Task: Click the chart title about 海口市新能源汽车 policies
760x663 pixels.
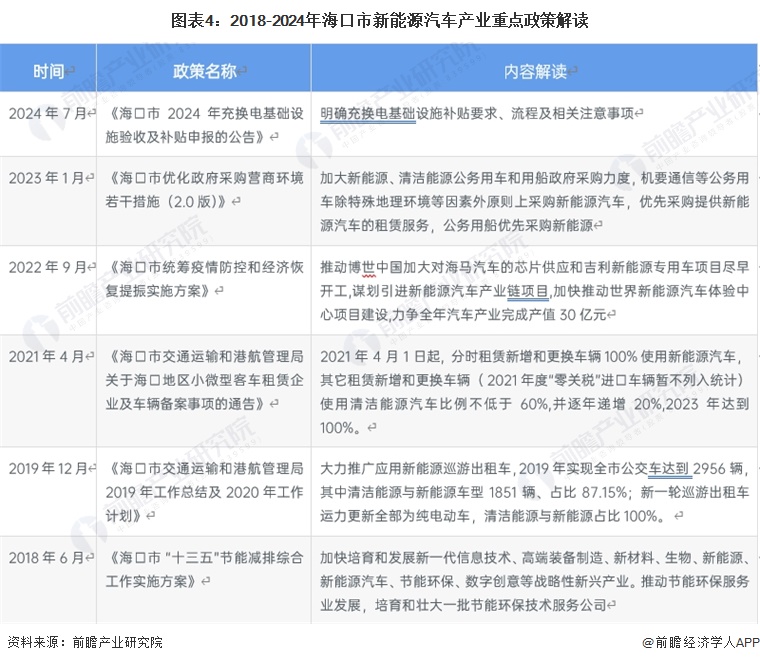Action: coord(379,20)
